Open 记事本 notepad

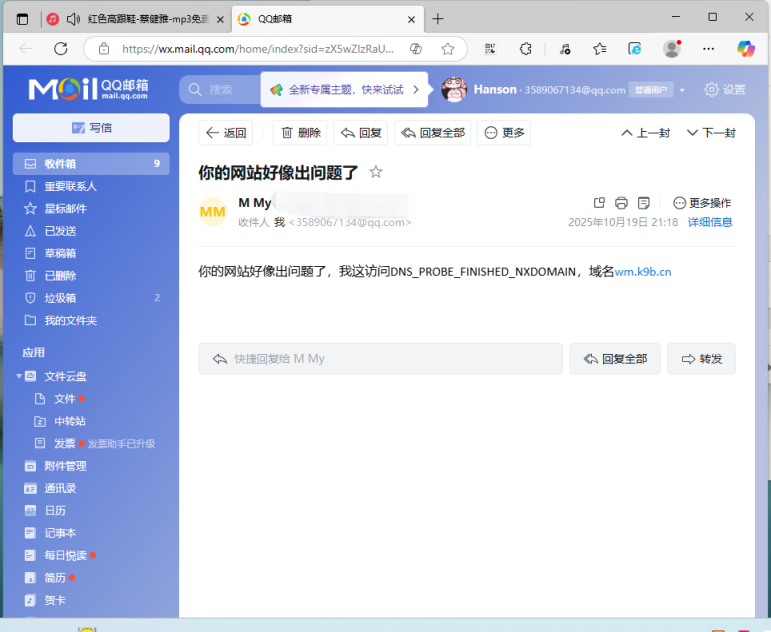pos(60,533)
